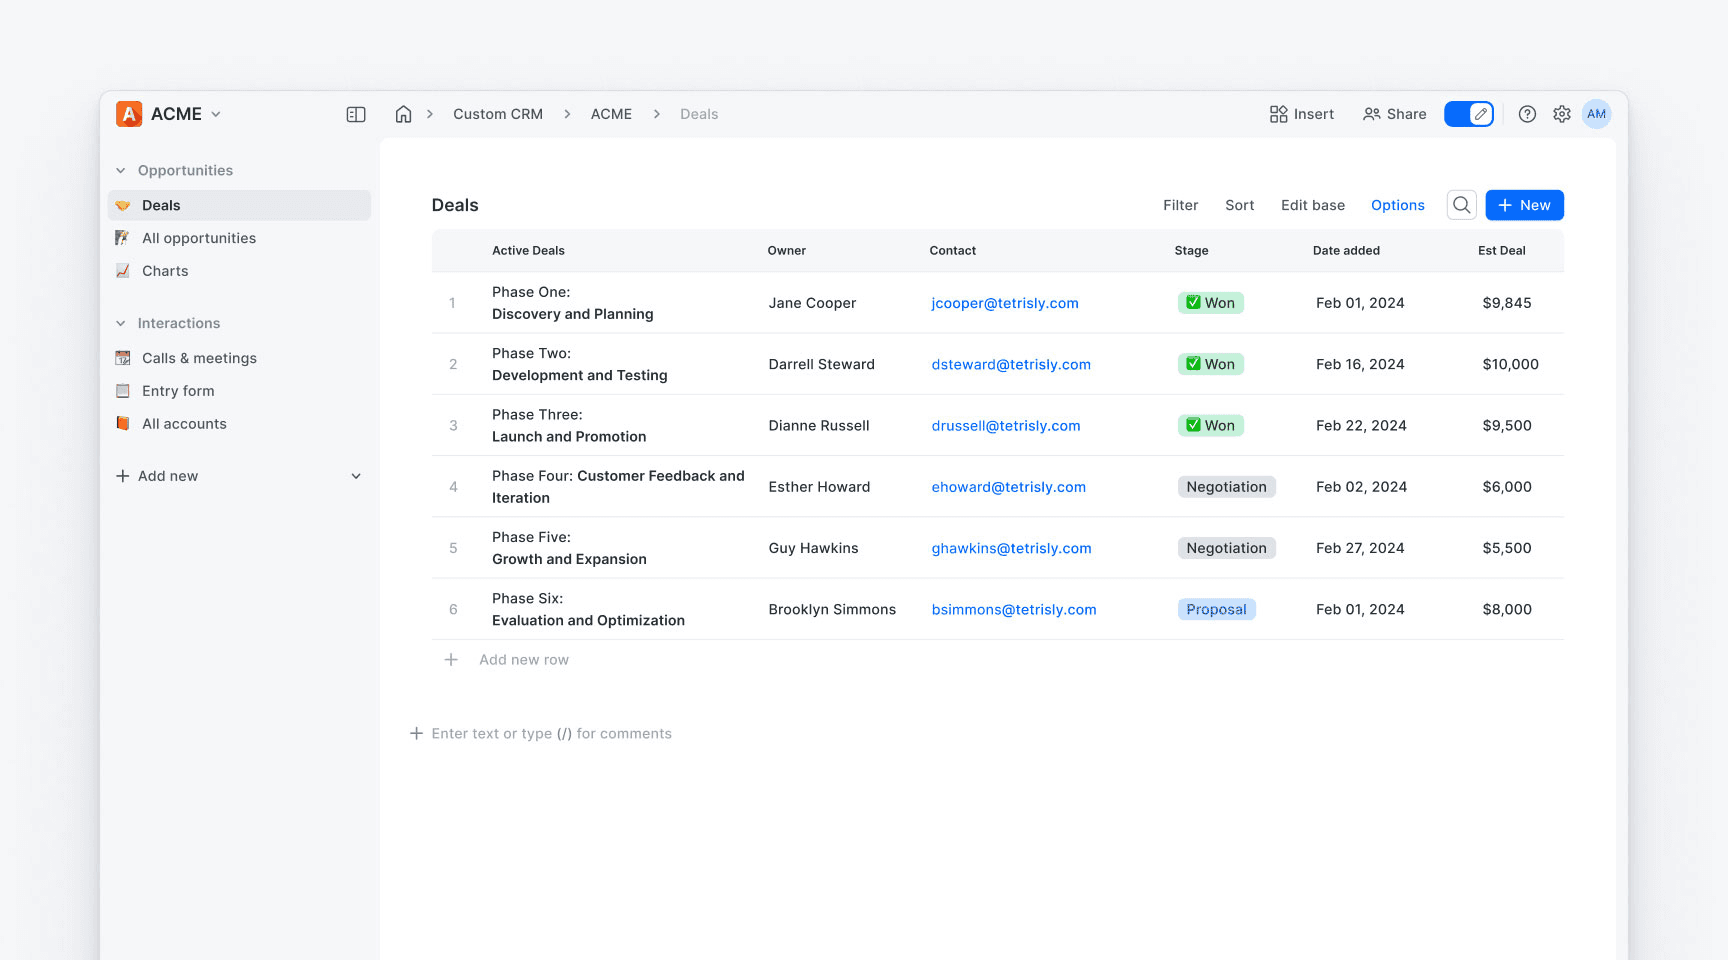
Task: Open ehoward@tetrisly.com email link
Action: pyautogui.click(x=1008, y=487)
